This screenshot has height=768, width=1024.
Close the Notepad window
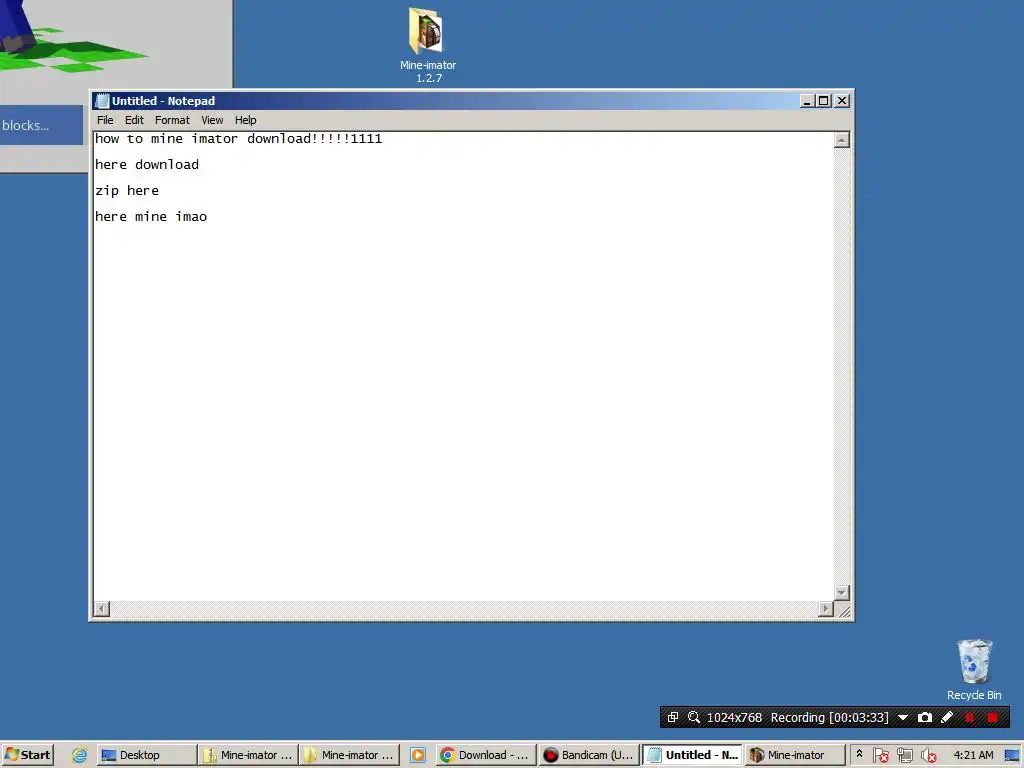842,101
